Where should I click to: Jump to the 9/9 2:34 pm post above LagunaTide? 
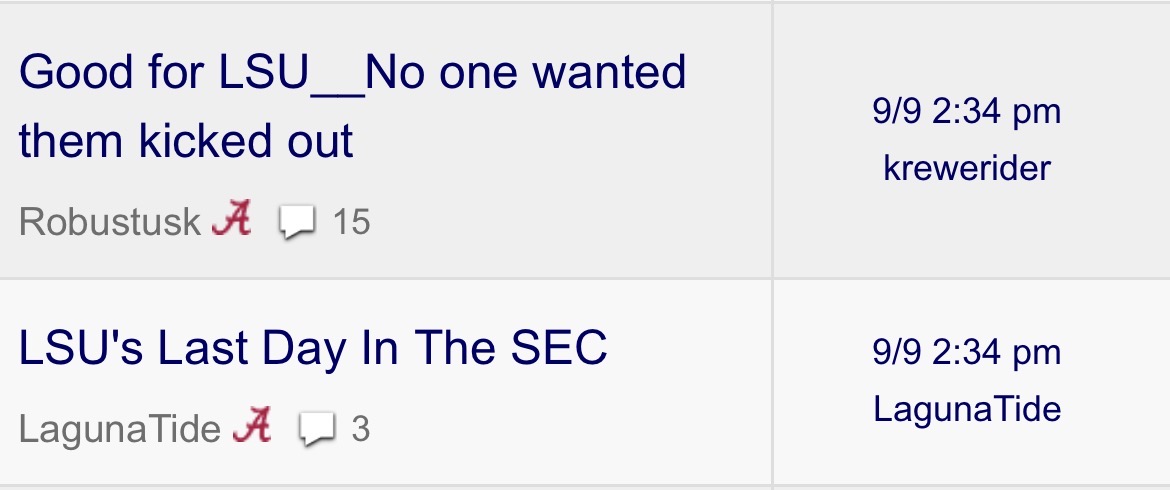tap(966, 353)
